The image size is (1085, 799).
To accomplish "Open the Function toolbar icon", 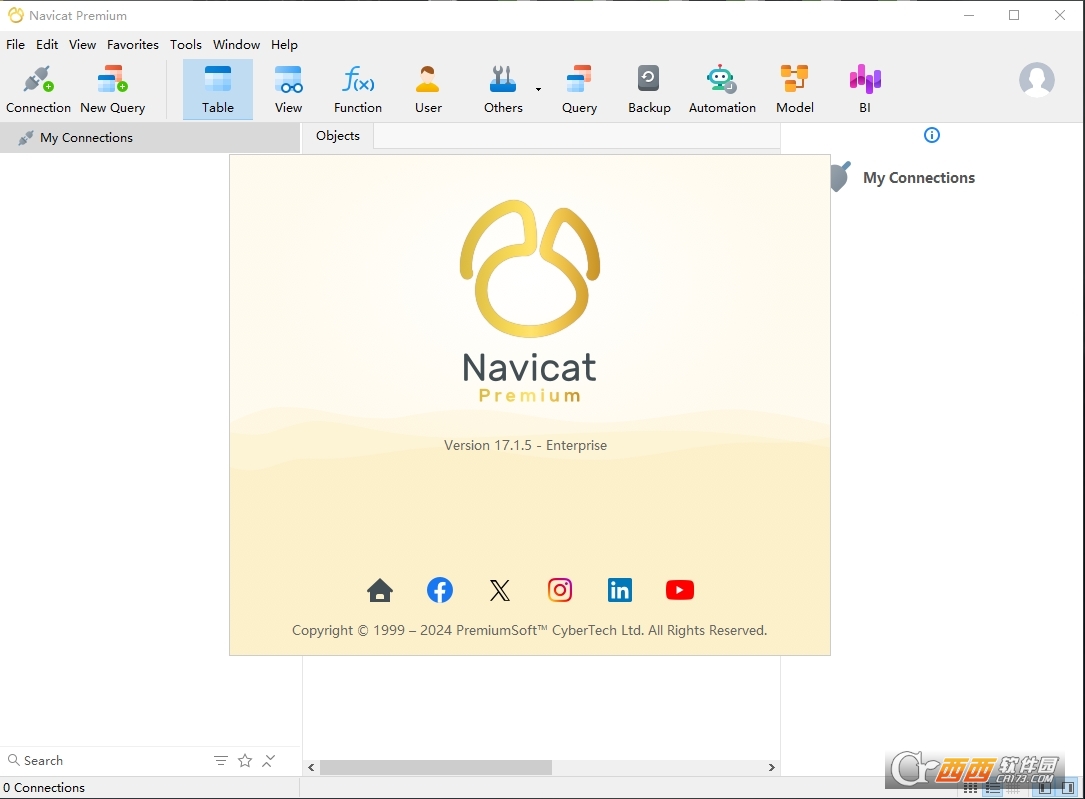I will click(x=358, y=89).
